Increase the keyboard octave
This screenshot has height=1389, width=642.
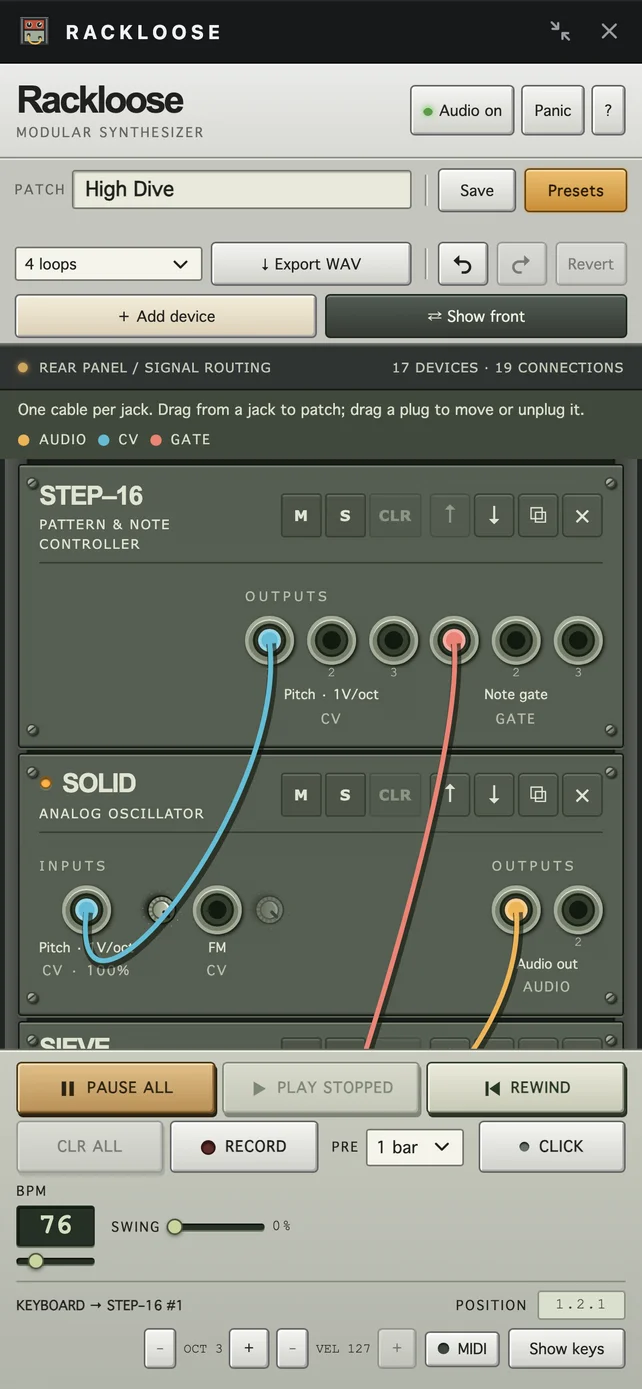tap(249, 1348)
